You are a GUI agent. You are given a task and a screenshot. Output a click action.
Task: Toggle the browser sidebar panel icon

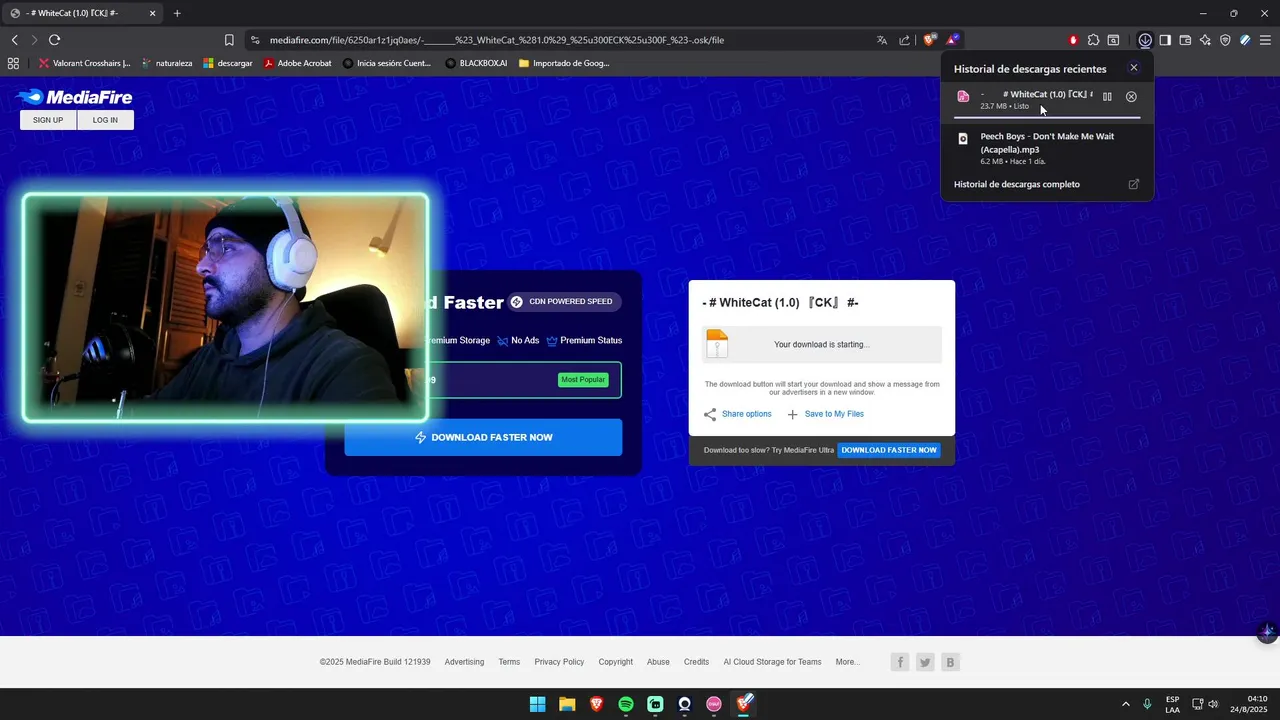point(1165,40)
